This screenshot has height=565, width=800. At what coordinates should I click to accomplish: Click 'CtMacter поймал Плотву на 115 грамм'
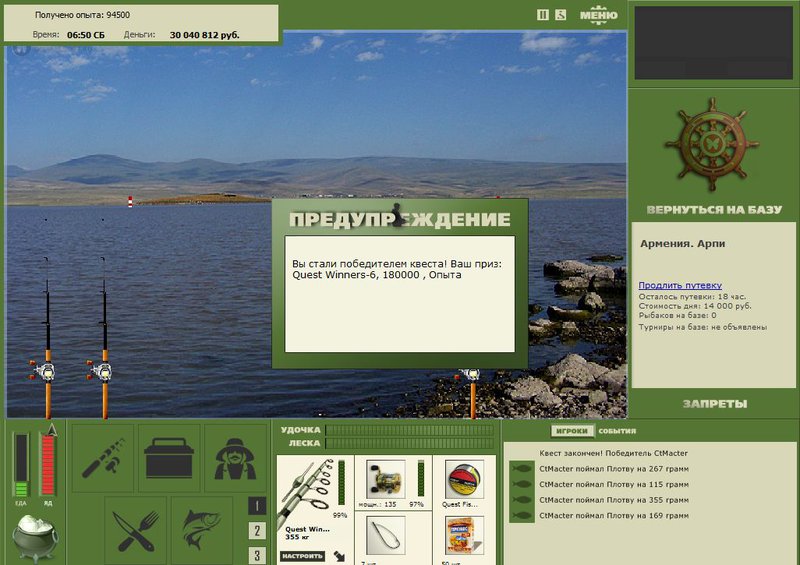point(614,484)
